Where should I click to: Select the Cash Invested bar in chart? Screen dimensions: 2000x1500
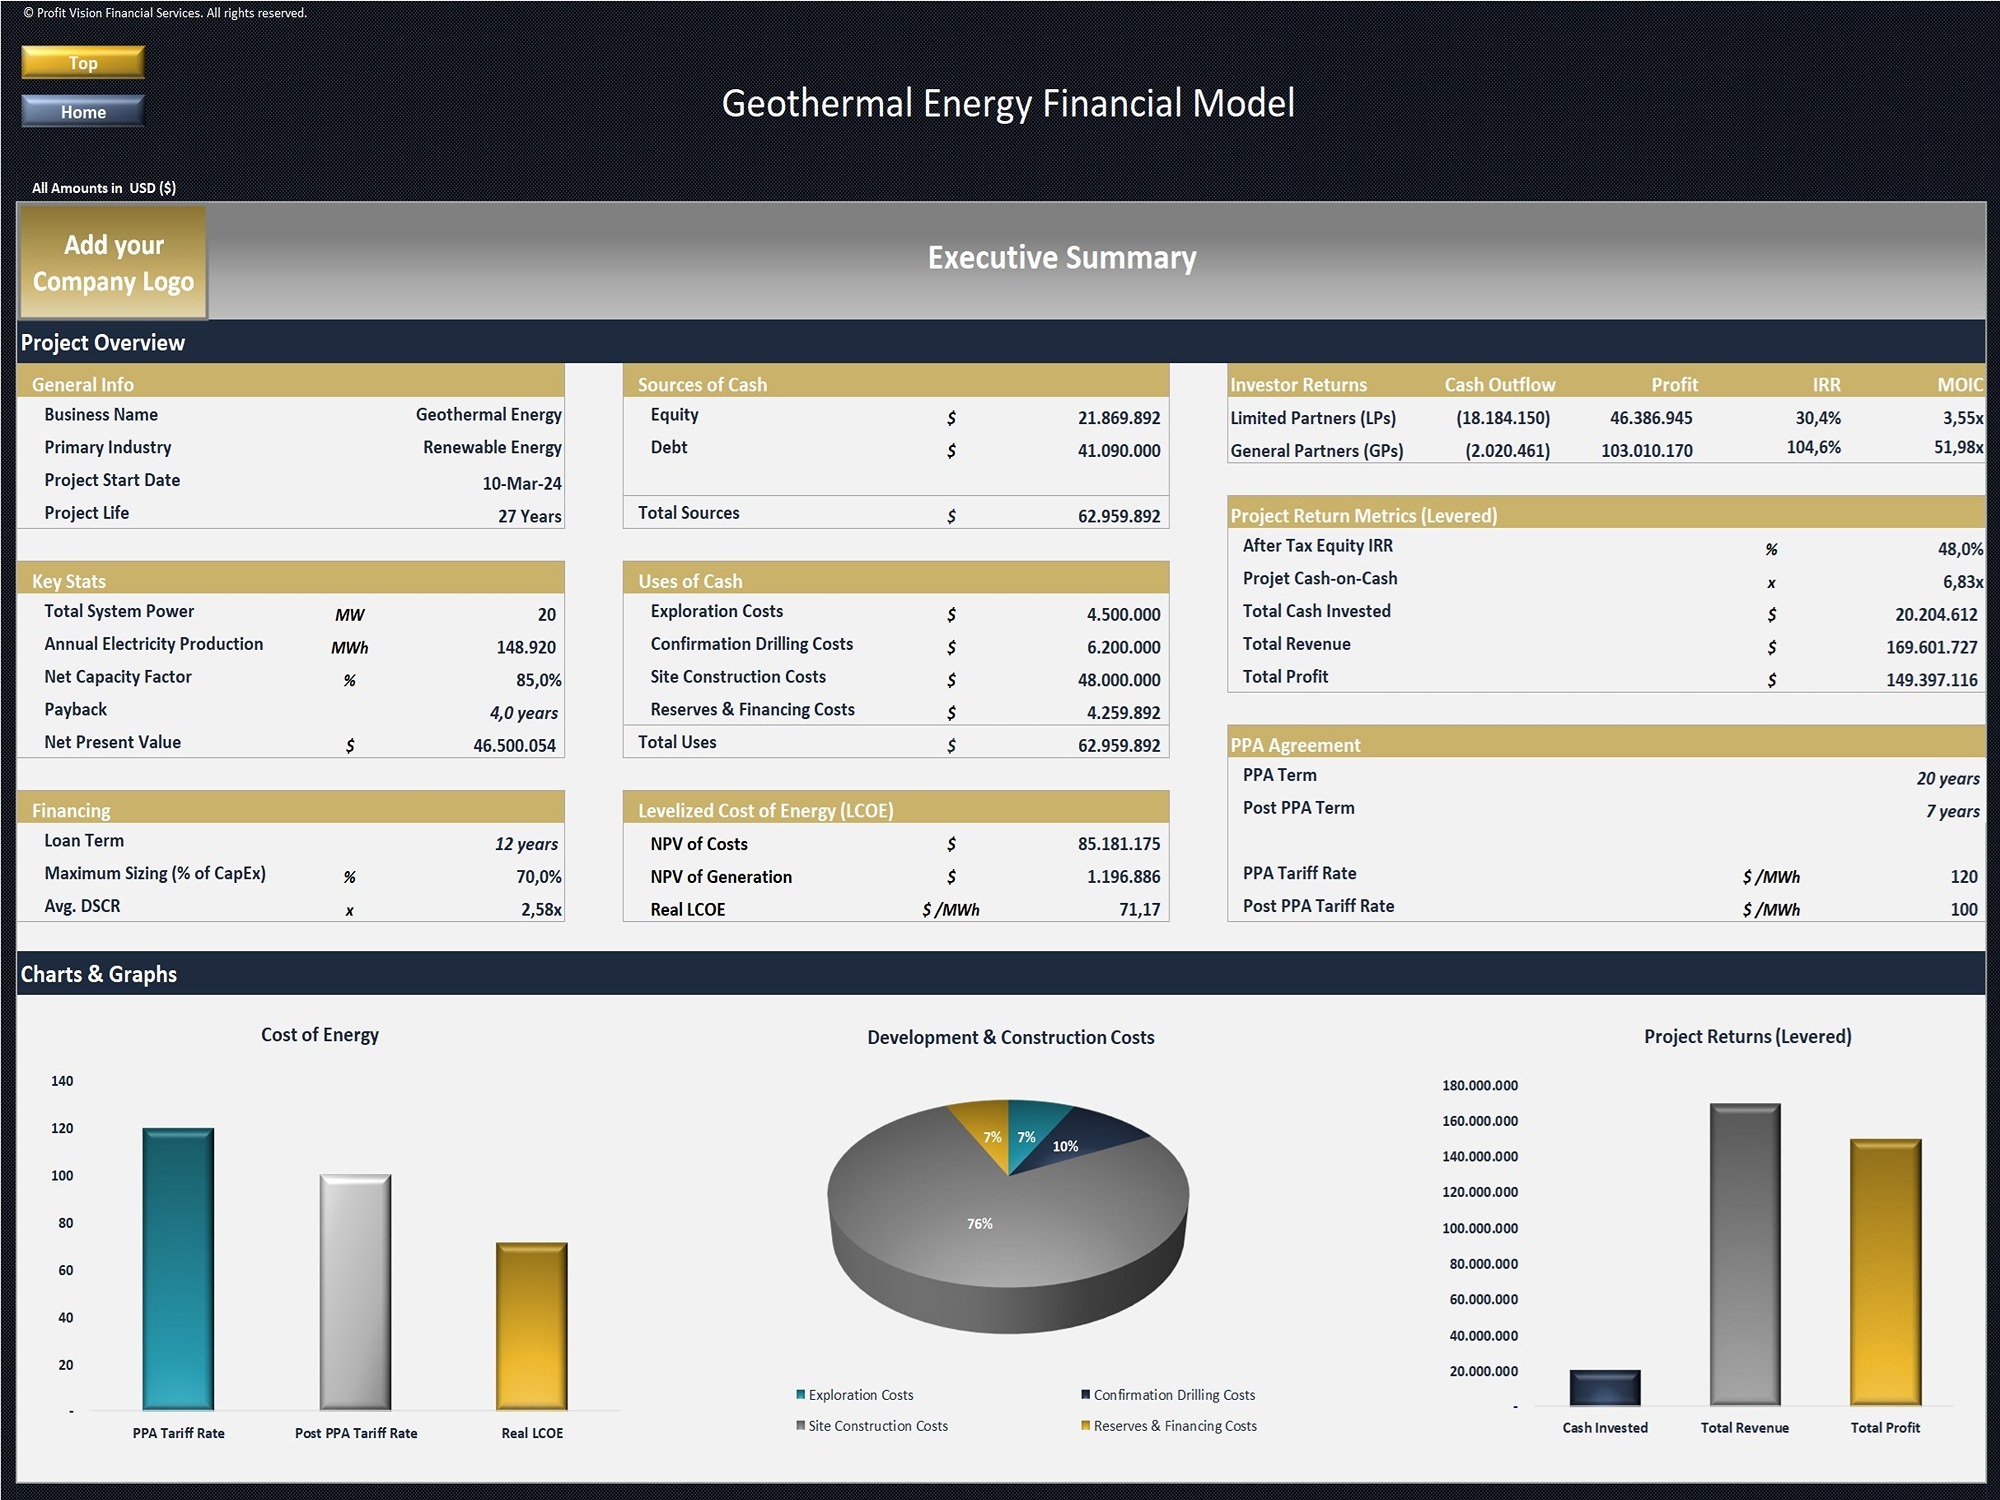coord(1605,1388)
